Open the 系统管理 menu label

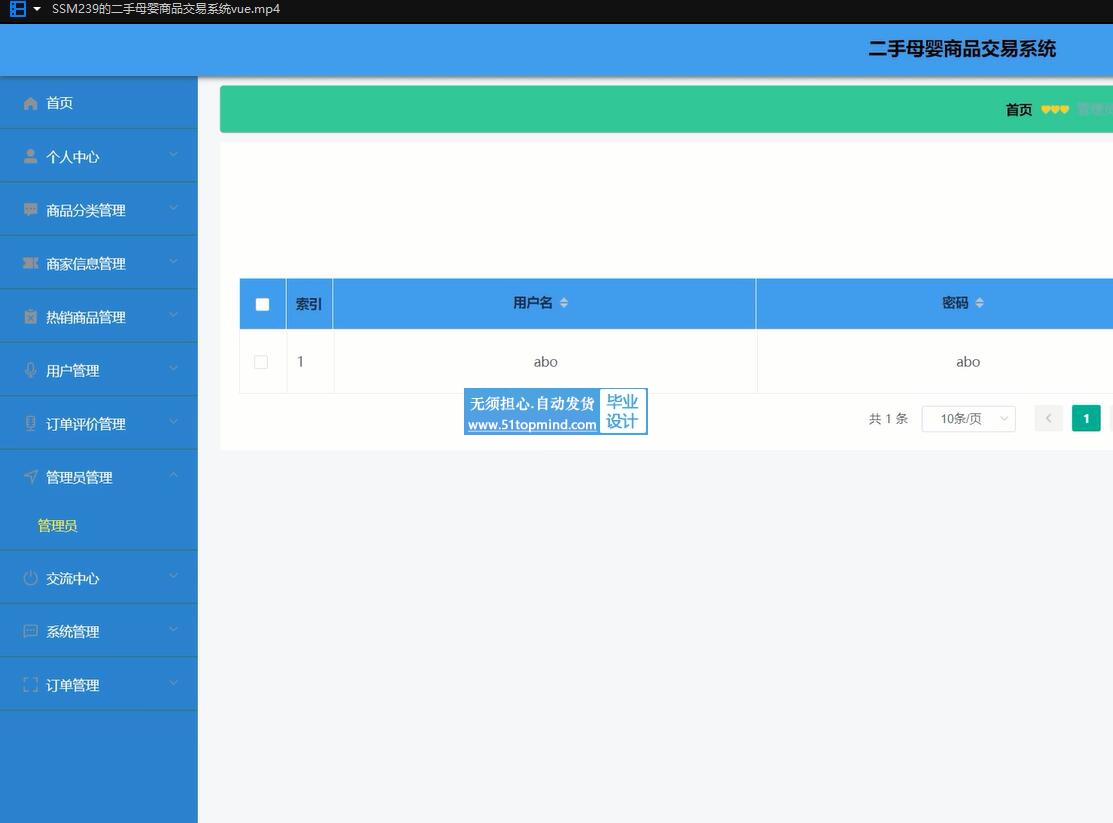(x=72, y=631)
